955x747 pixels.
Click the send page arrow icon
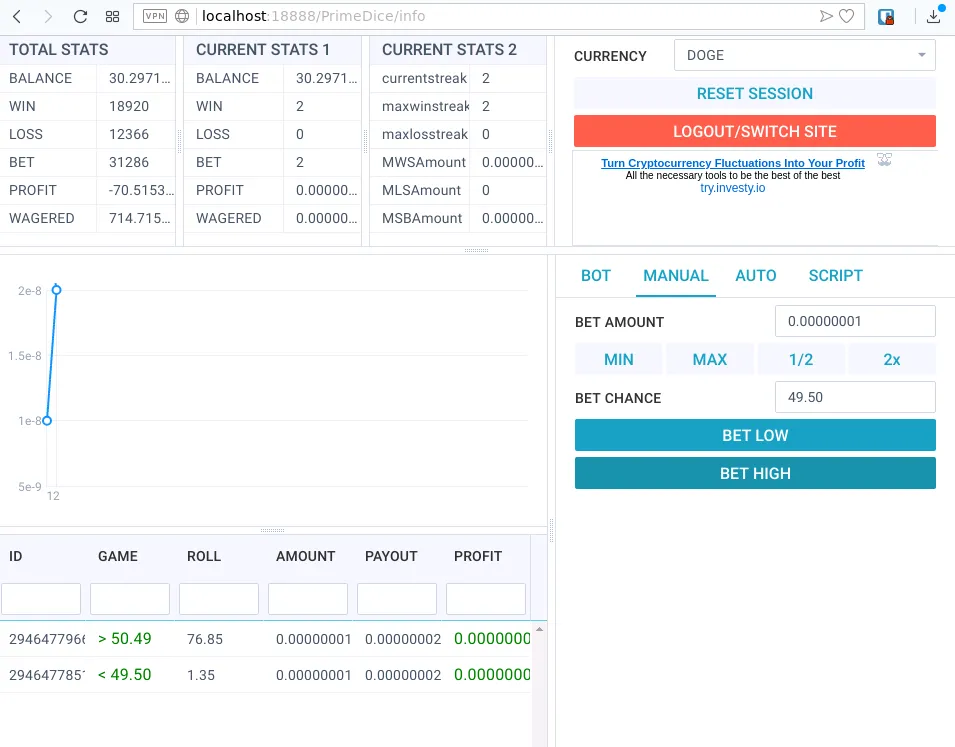tap(826, 16)
